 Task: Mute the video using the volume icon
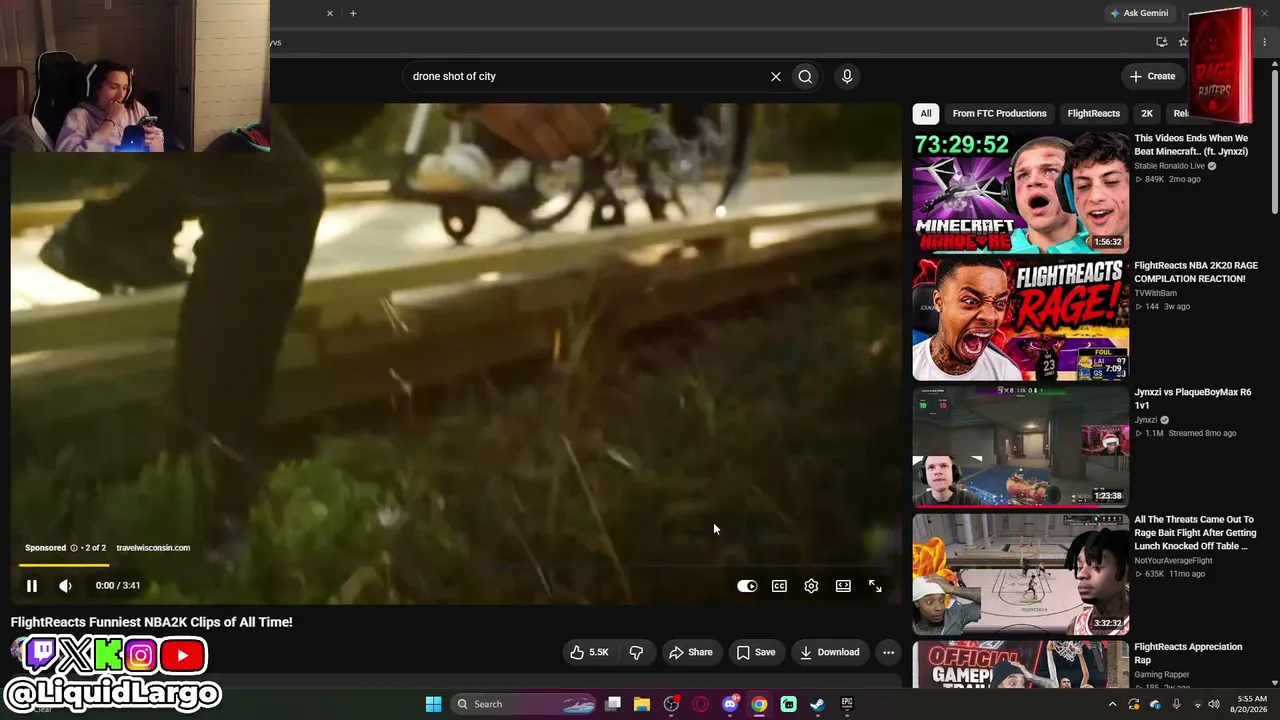click(65, 586)
